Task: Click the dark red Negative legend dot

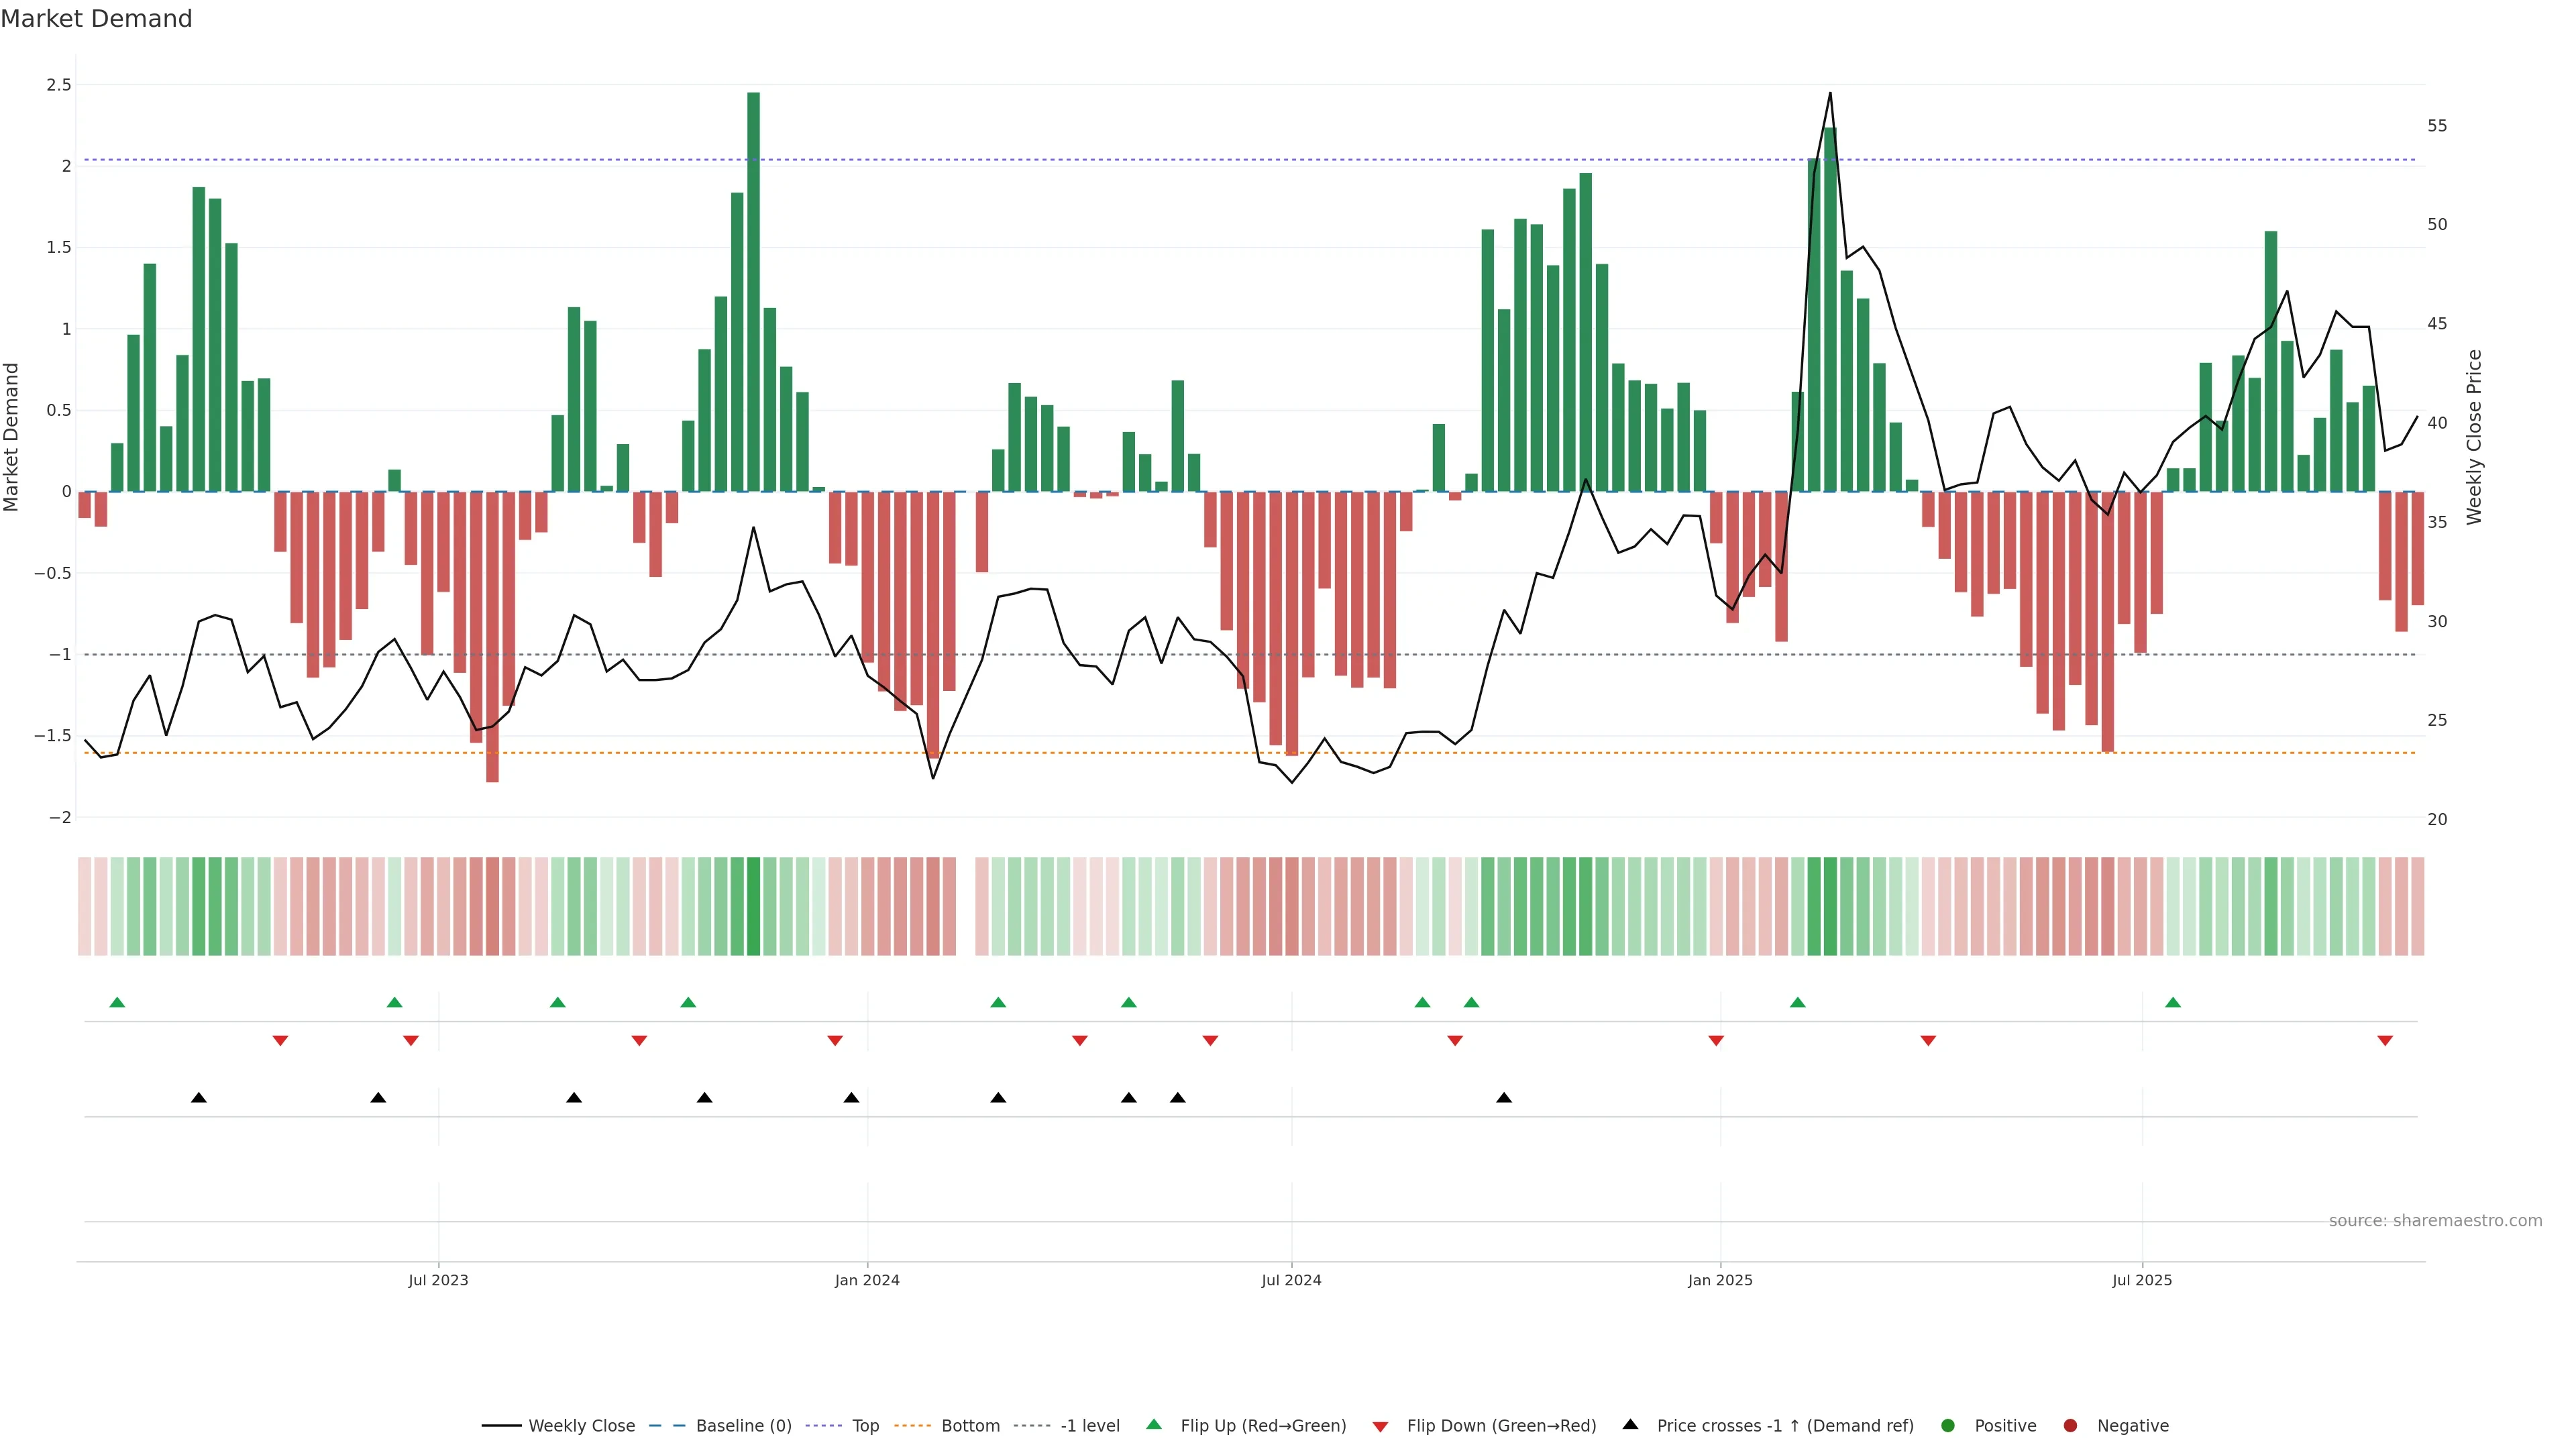Action: click(x=2070, y=1425)
